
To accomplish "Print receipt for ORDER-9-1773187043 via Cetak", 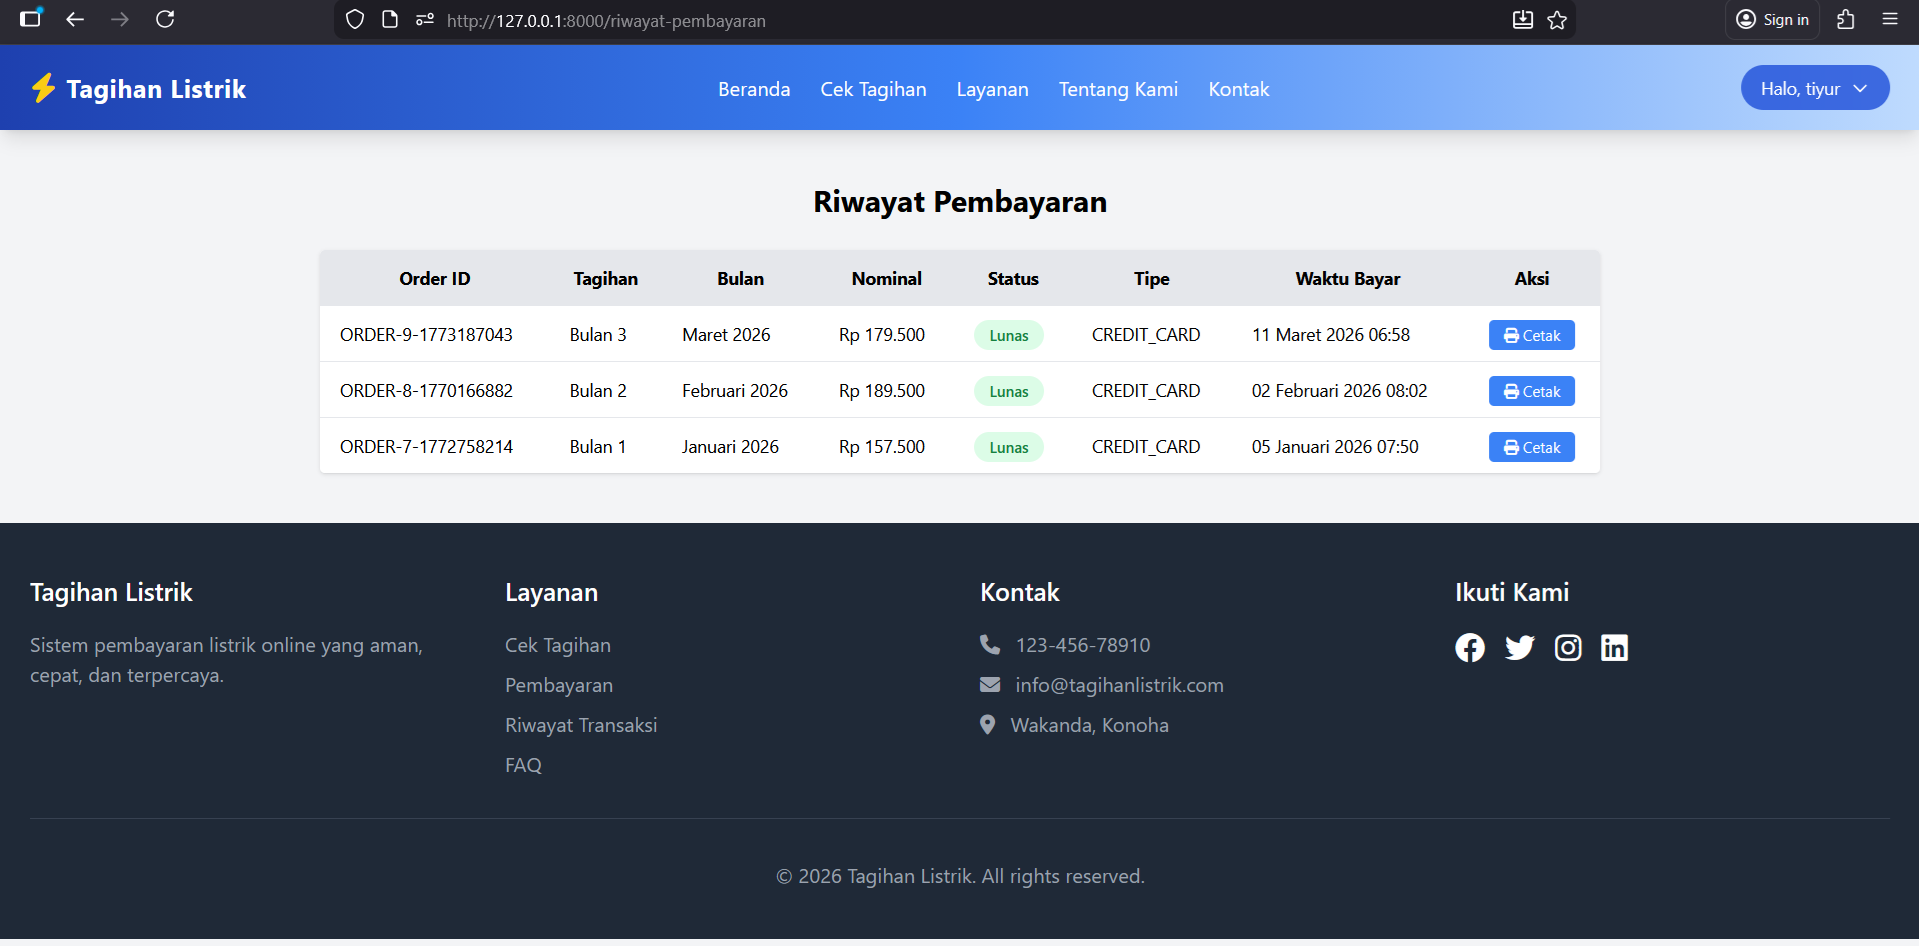I will tap(1531, 335).
